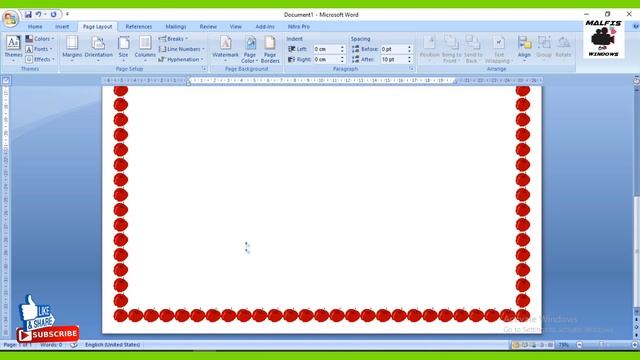
Task: Click Send to Back button
Action: point(473,49)
